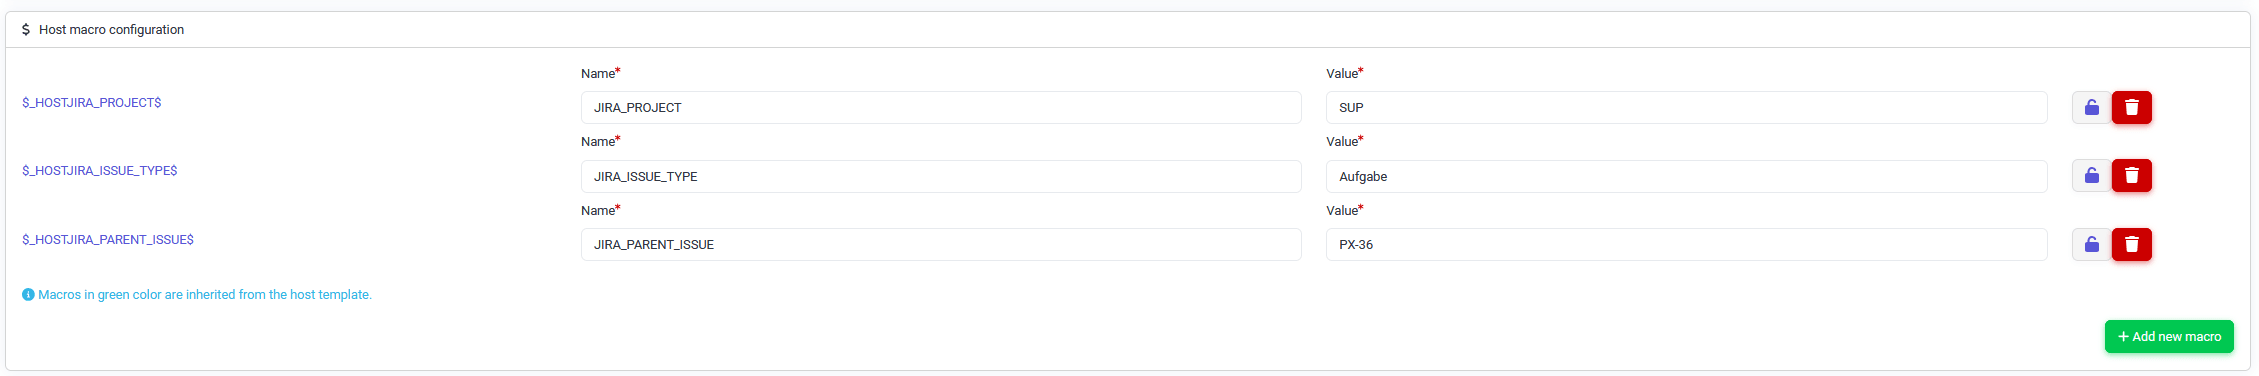
Task: Toggle the lock icon for JIRA_PARENT_ISSUE macro
Action: [x=2092, y=244]
